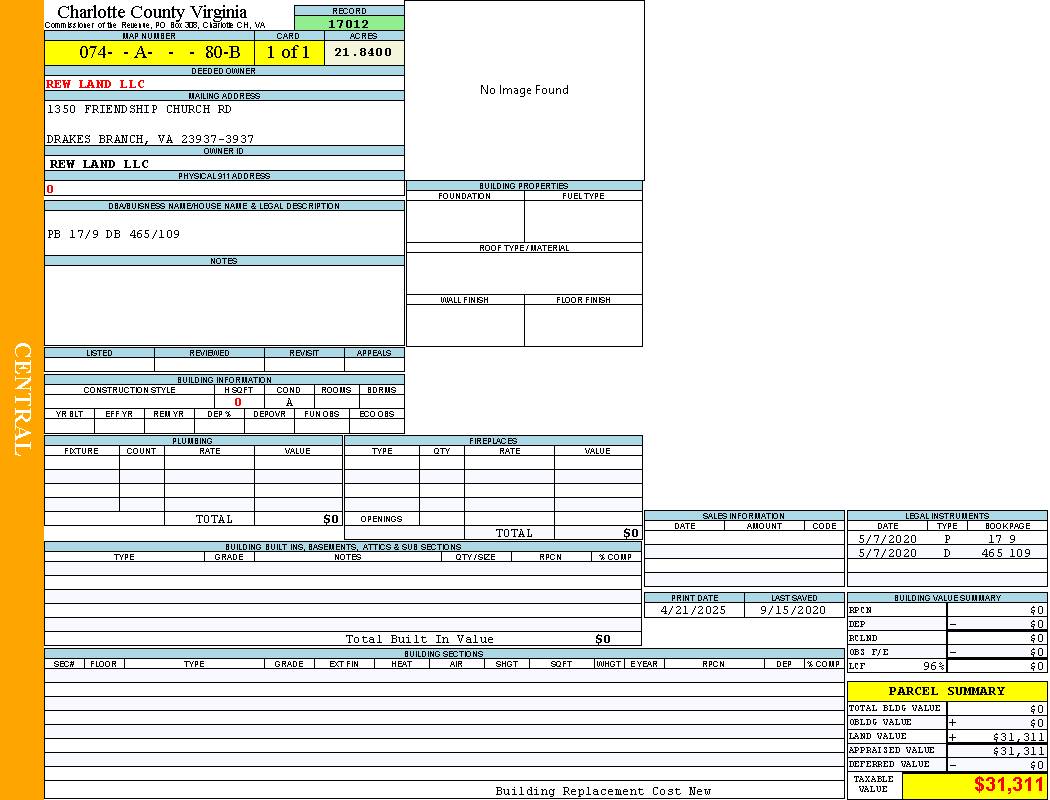Click the red deeded owner name
Image resolution: width=1050 pixels, height=800 pixels.
pos(97,84)
